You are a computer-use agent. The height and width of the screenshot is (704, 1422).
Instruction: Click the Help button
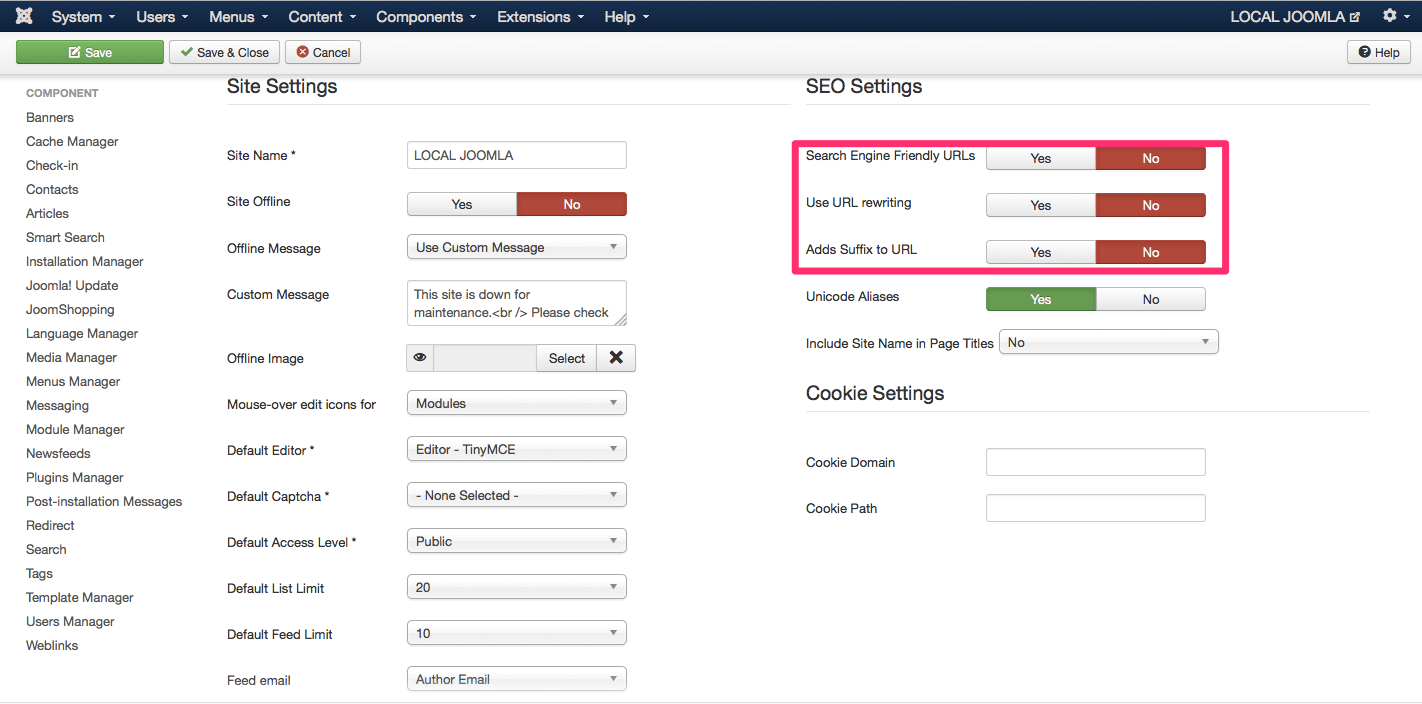click(1378, 52)
